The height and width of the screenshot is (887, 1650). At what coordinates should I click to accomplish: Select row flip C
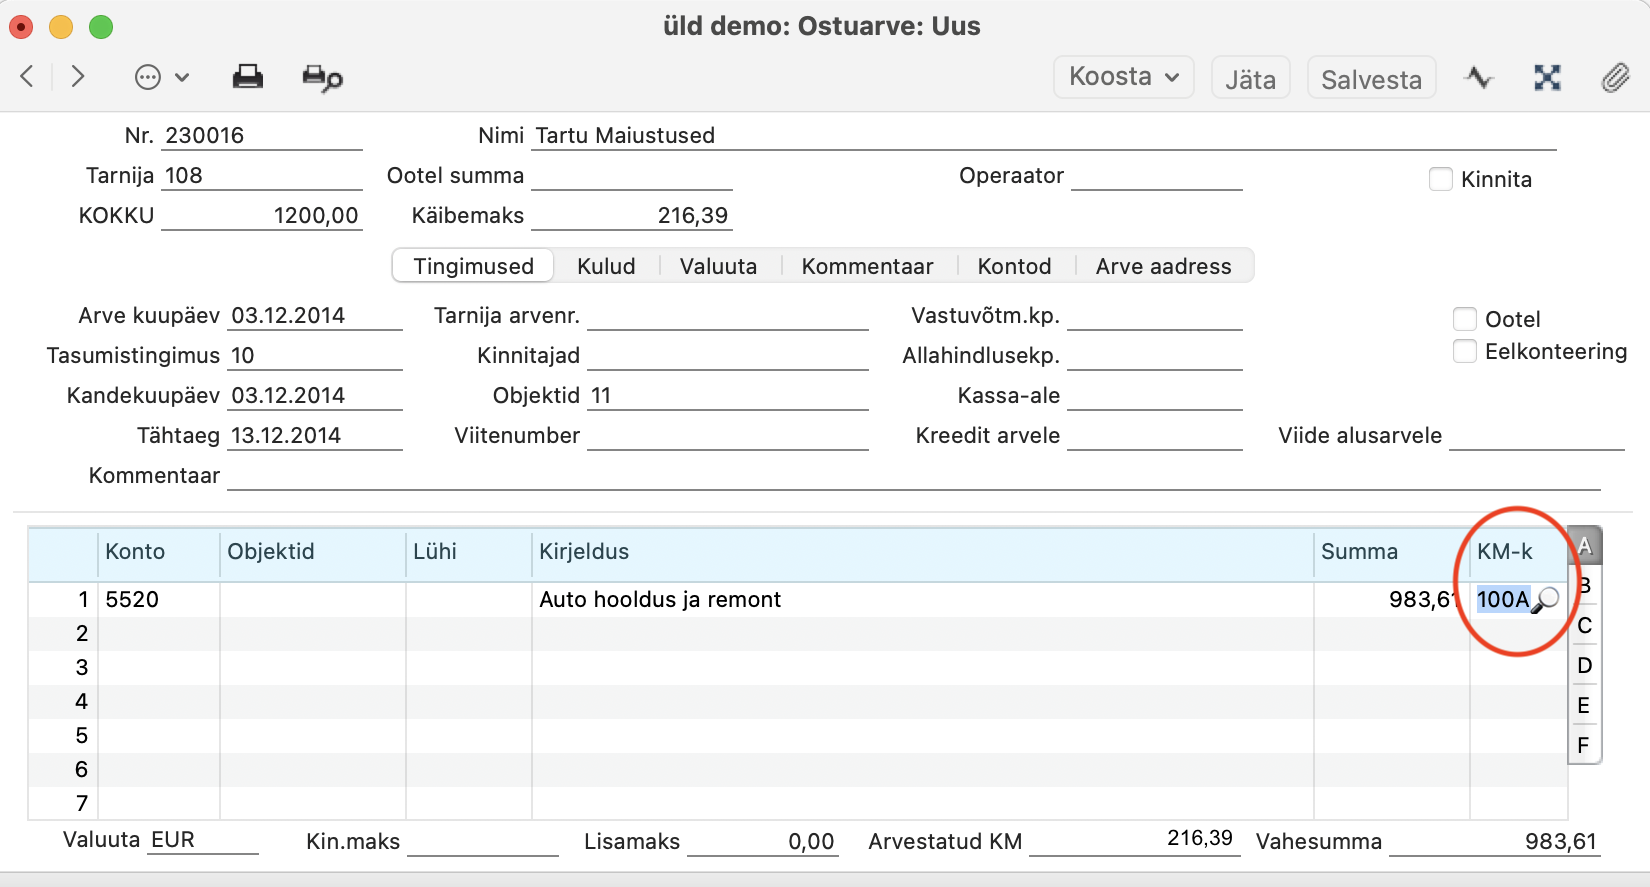(x=1584, y=626)
